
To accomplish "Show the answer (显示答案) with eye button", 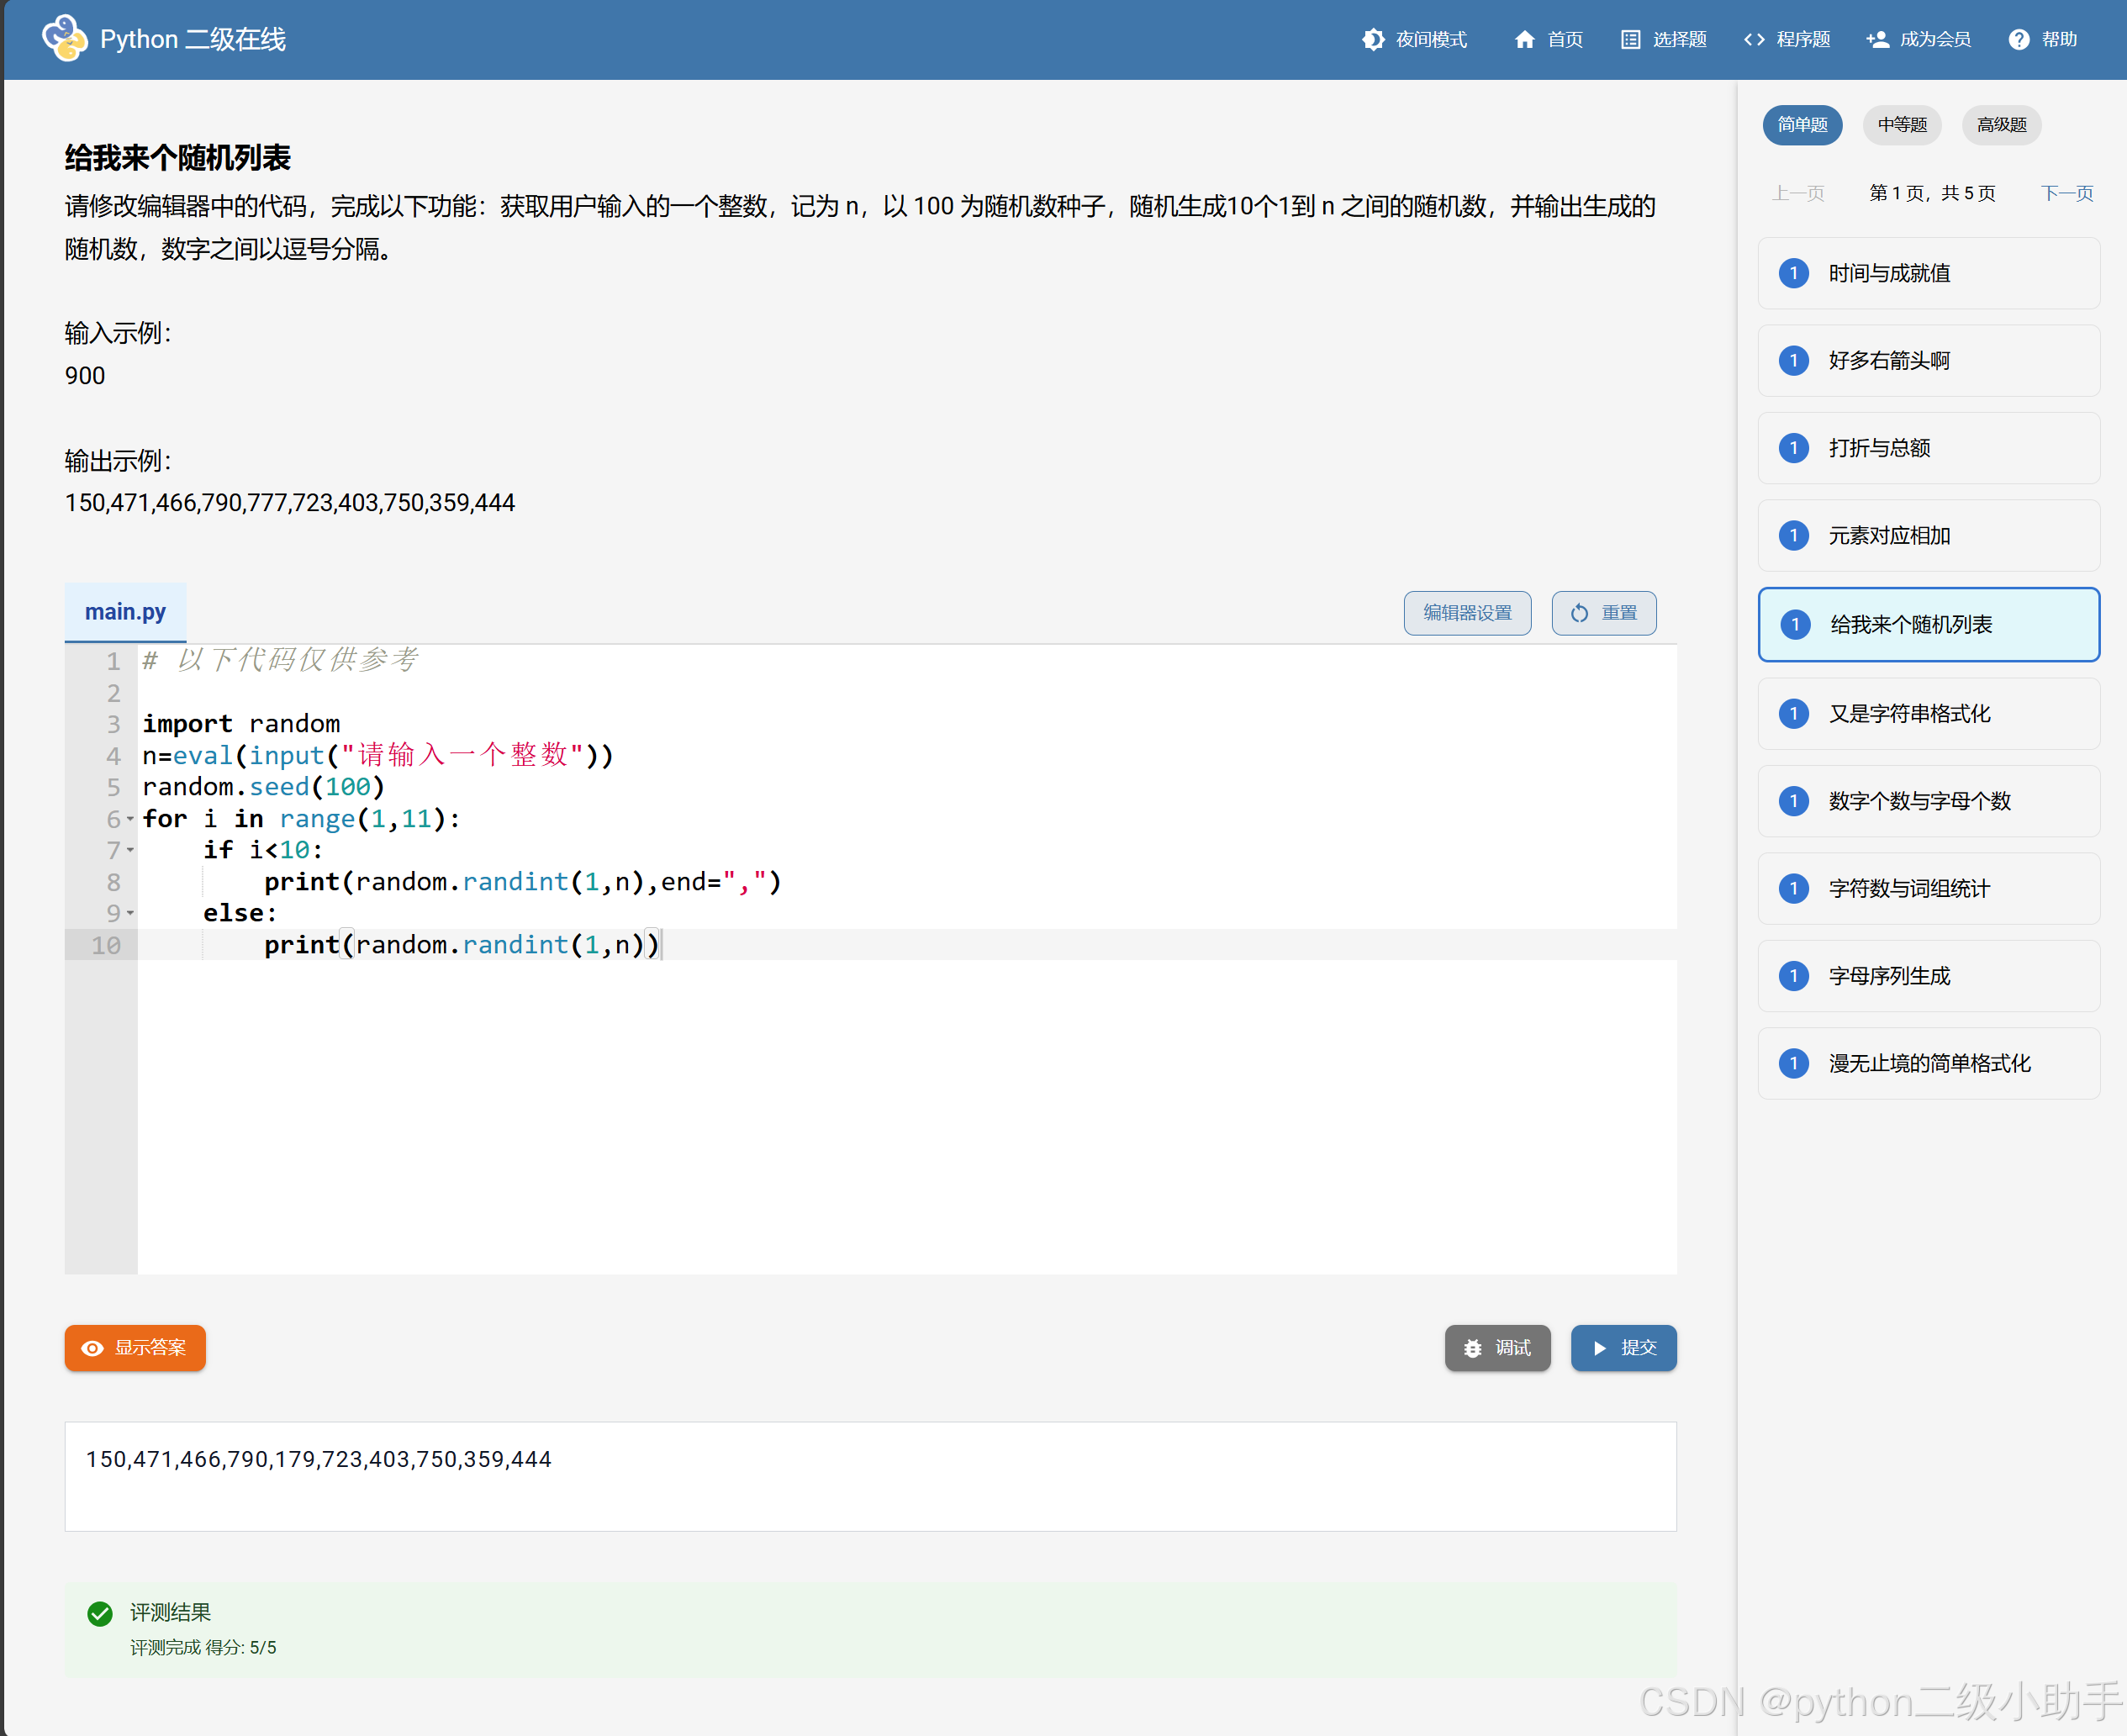I will pyautogui.click(x=135, y=1348).
